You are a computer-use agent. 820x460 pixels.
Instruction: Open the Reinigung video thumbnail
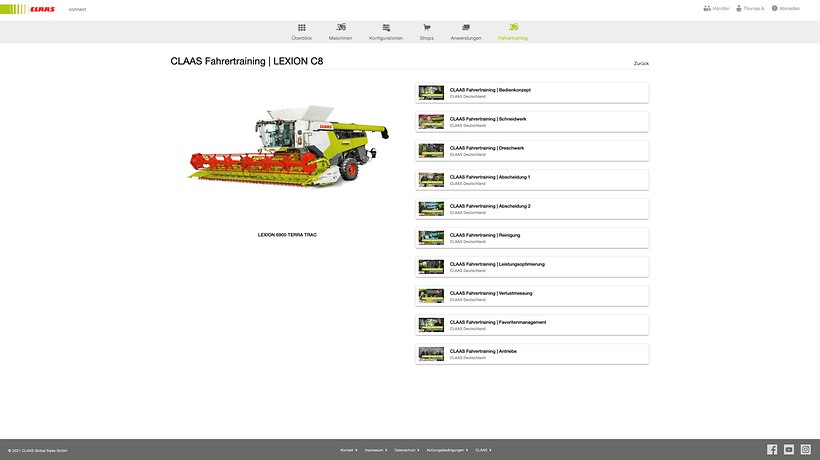(x=431, y=238)
